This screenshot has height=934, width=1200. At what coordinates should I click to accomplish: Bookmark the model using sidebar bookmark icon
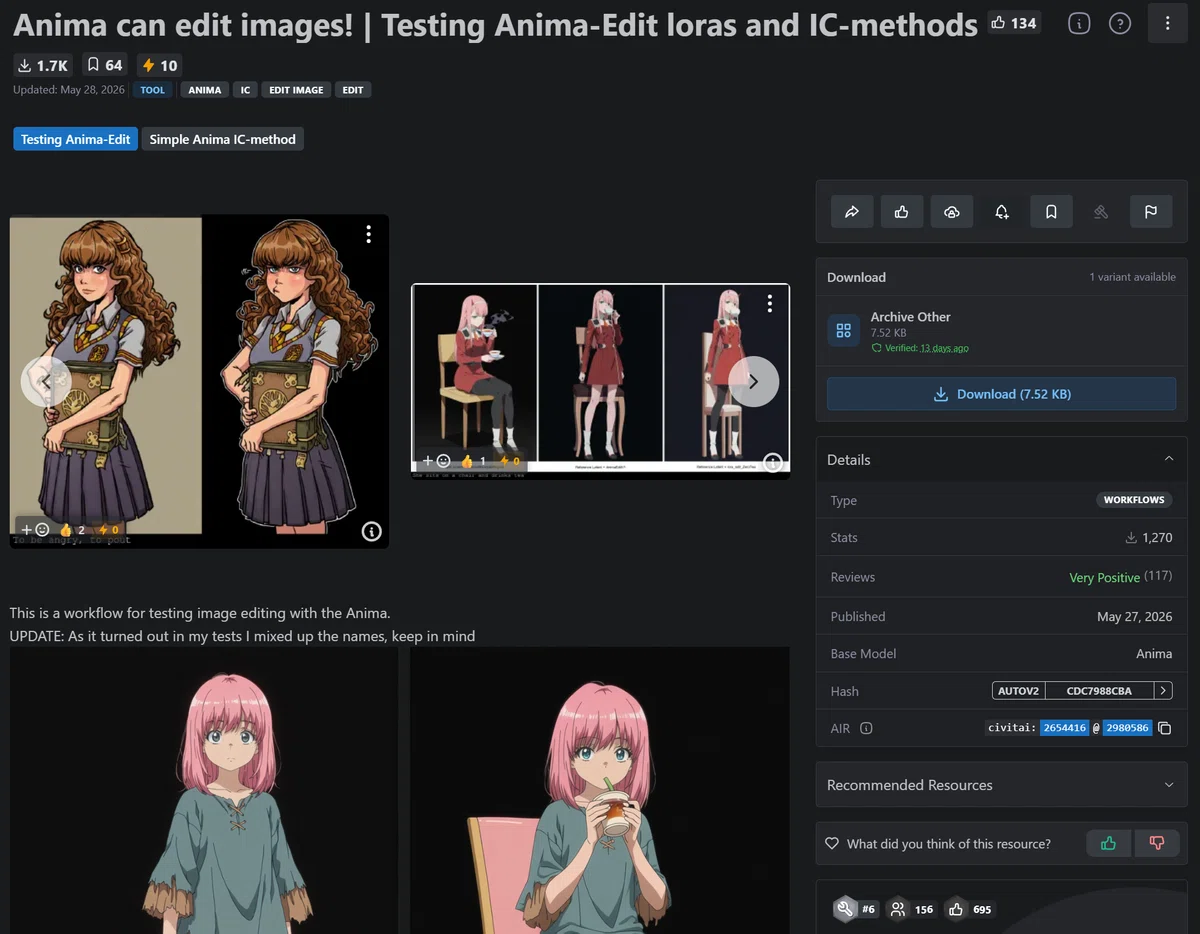(x=1051, y=212)
